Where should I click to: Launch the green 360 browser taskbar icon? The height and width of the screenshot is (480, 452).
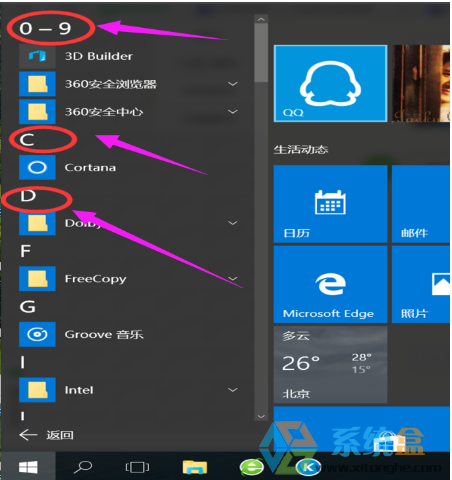tap(252, 467)
